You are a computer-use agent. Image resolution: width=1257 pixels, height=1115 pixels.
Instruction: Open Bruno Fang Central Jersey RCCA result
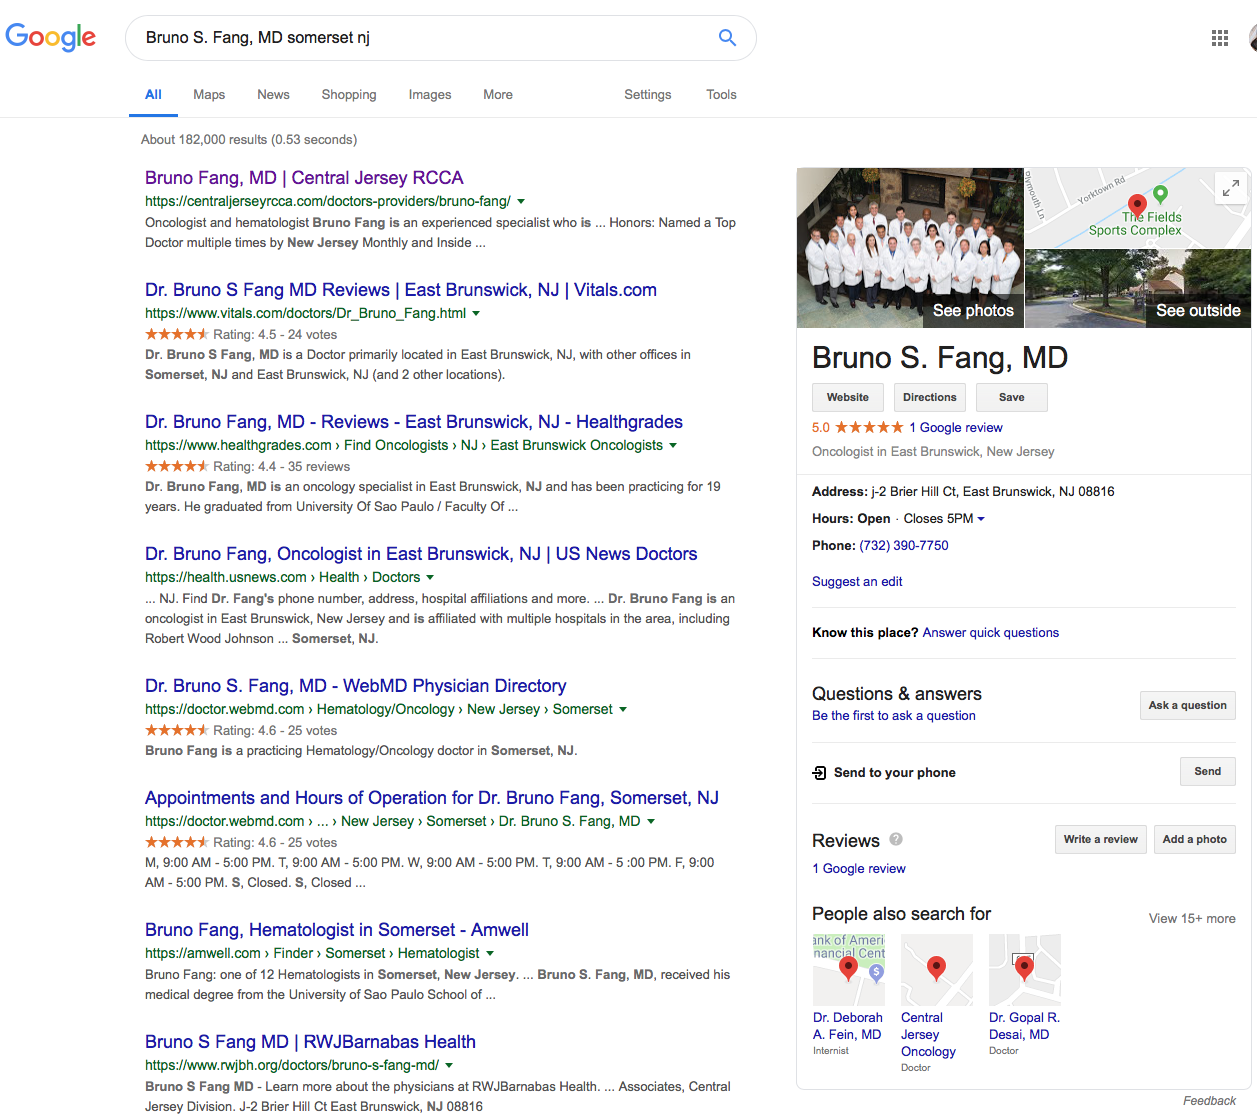pyautogui.click(x=304, y=178)
